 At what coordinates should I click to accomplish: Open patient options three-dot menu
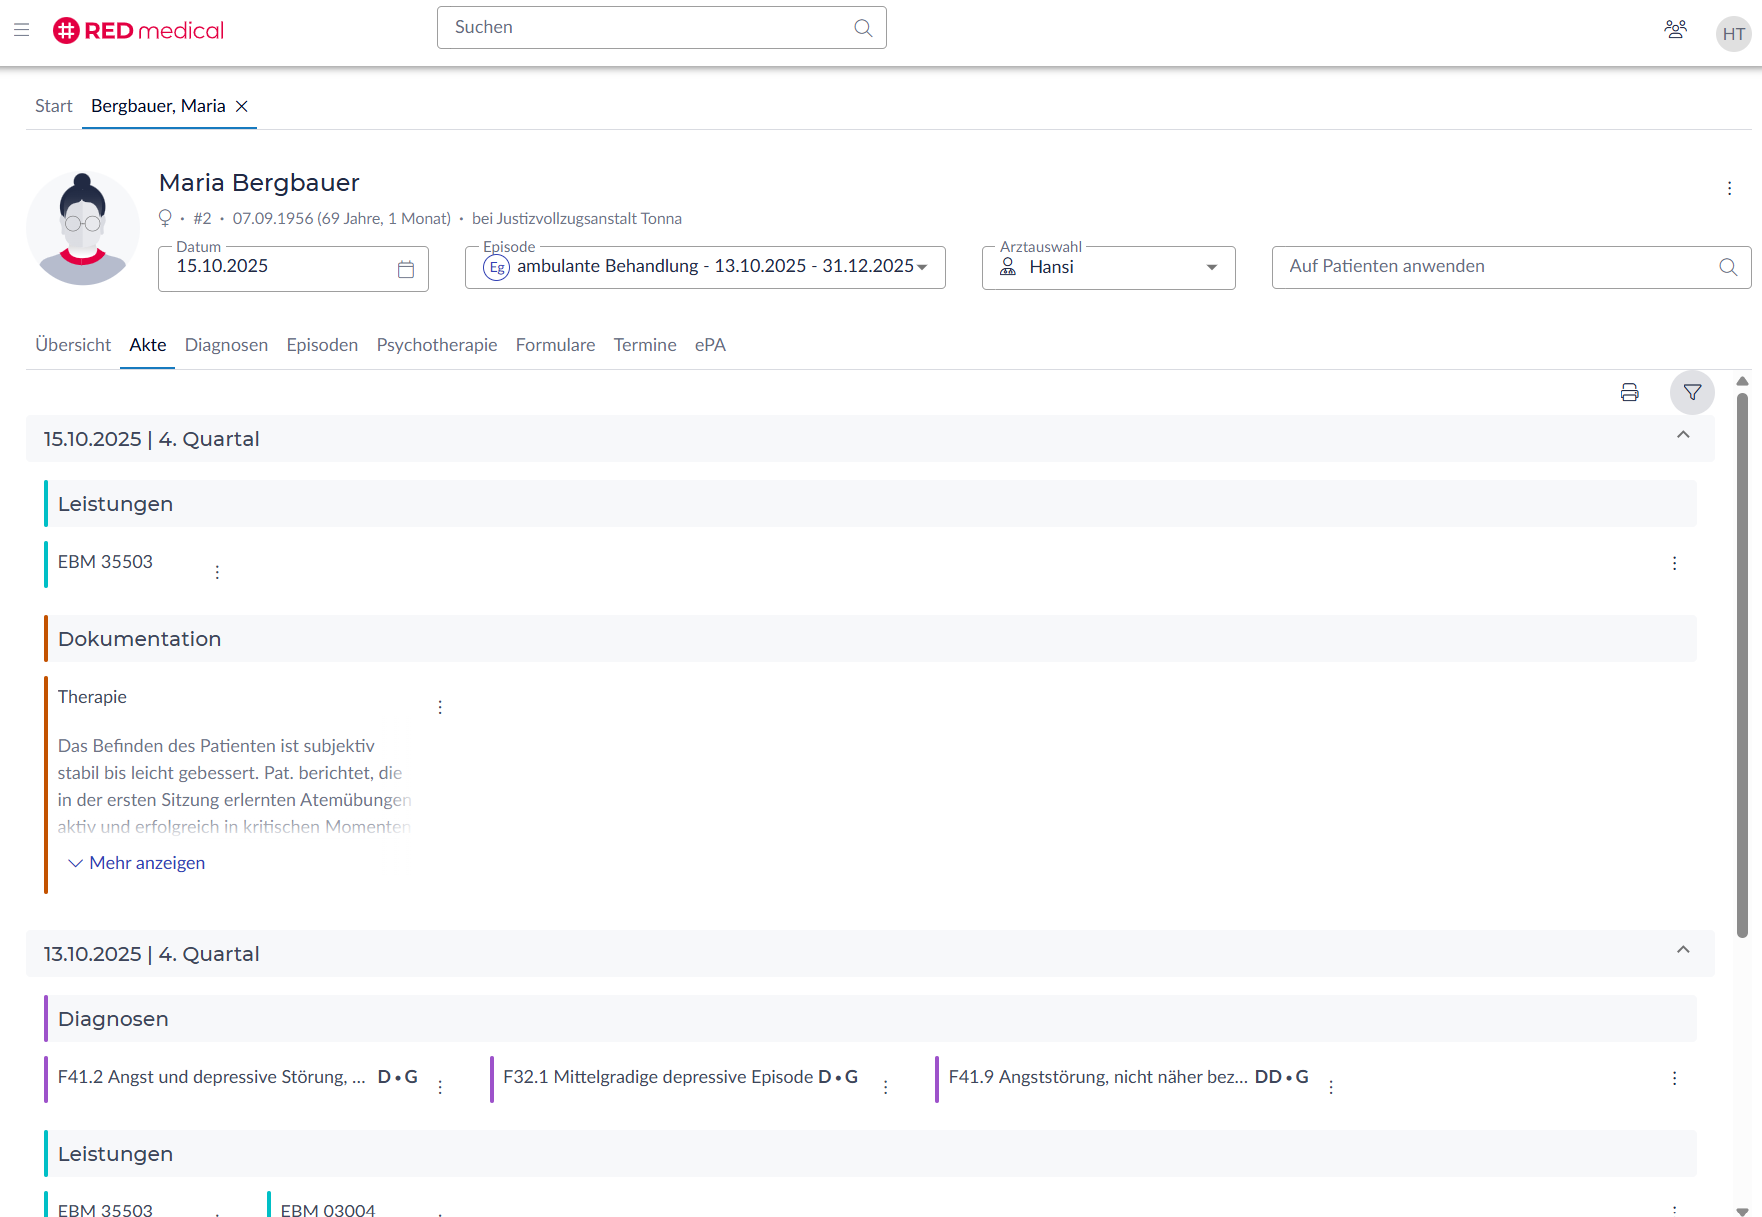pos(1729,188)
